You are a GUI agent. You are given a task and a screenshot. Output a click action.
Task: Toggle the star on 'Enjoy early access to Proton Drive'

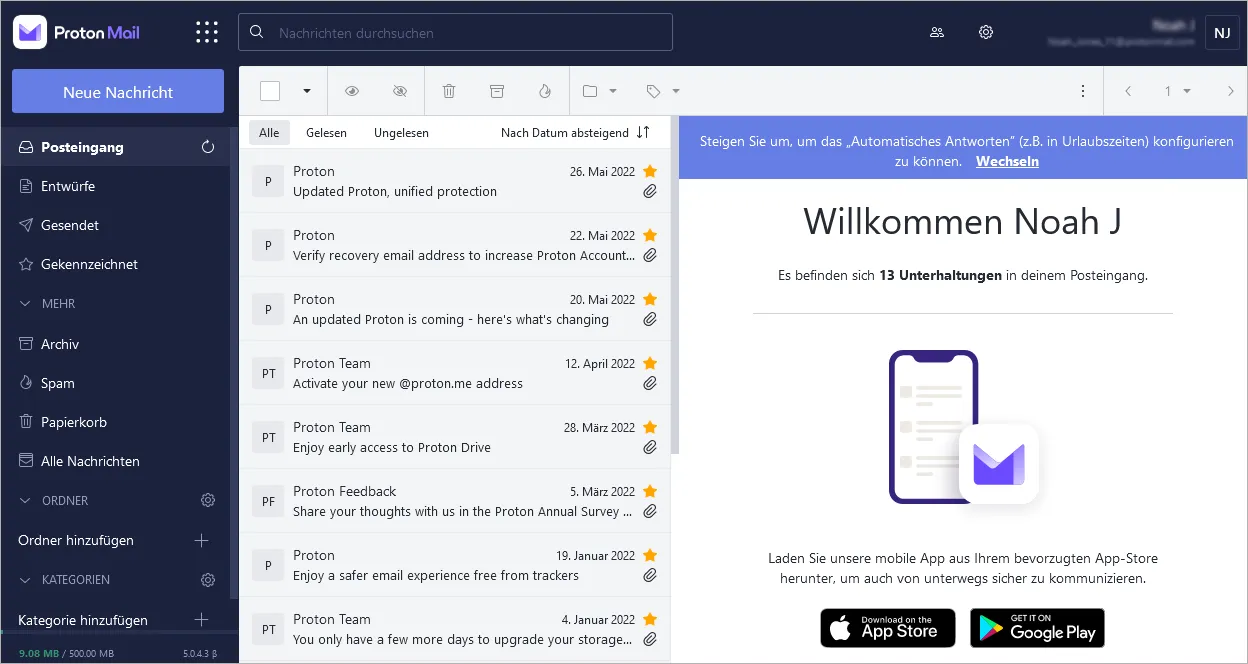[x=650, y=427]
